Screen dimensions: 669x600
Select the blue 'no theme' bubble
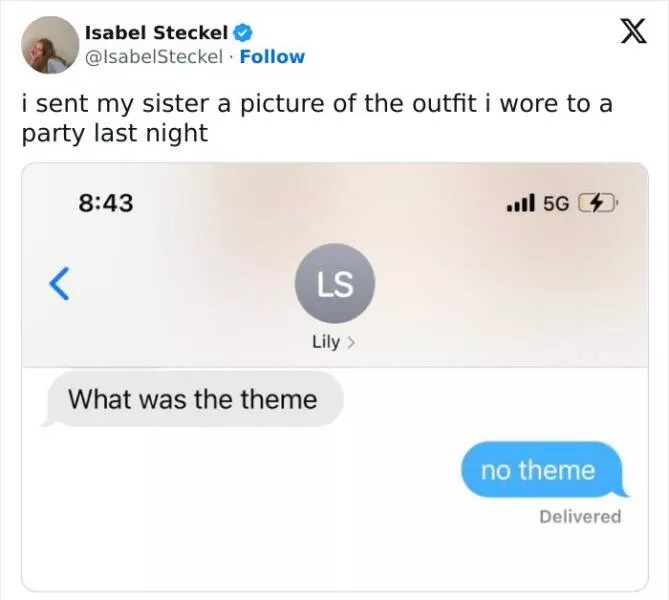pos(544,470)
